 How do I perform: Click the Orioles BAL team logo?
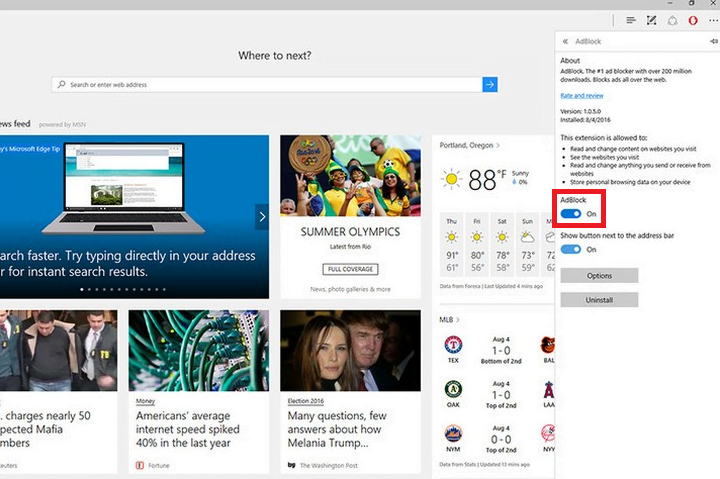(547, 345)
